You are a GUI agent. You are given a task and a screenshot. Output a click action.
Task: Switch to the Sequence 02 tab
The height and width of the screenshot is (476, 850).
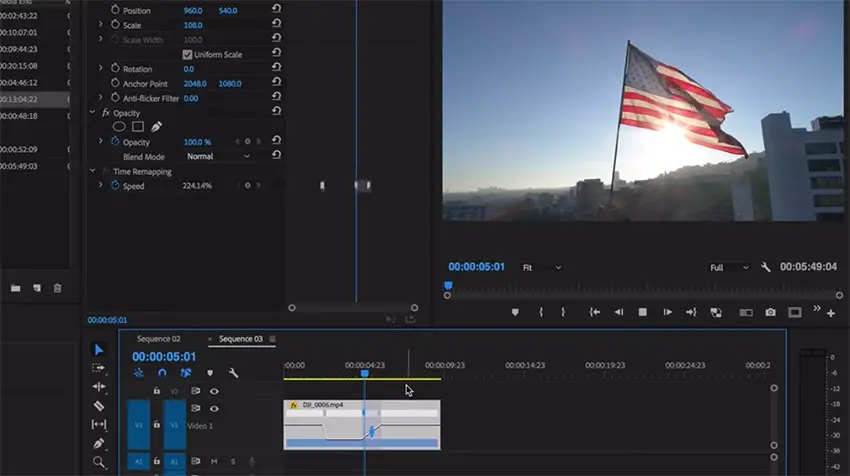[x=158, y=339]
